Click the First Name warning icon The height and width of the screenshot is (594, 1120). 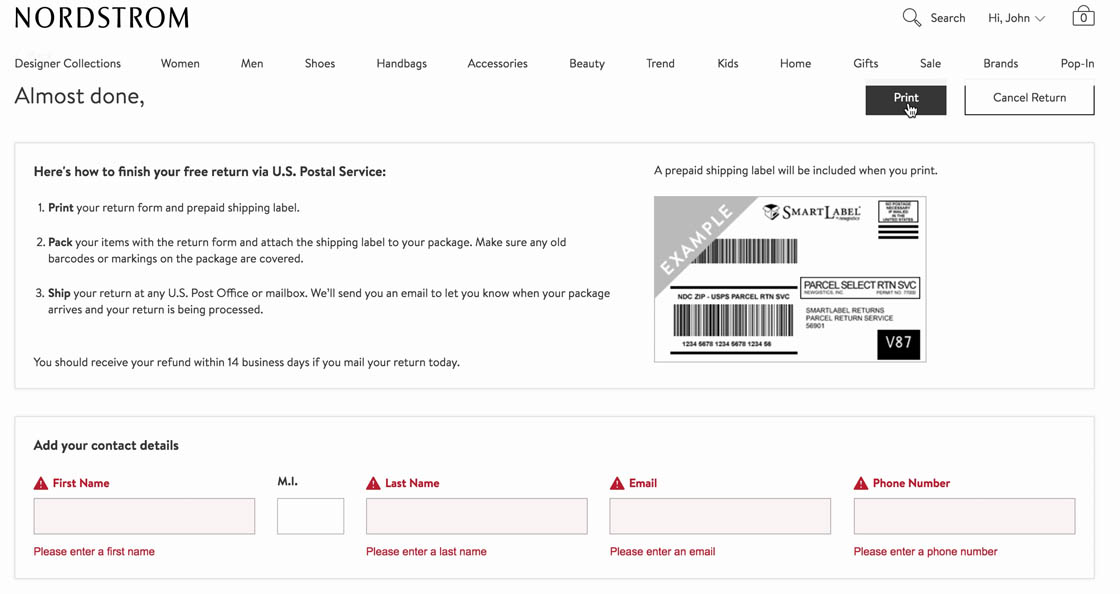point(41,484)
